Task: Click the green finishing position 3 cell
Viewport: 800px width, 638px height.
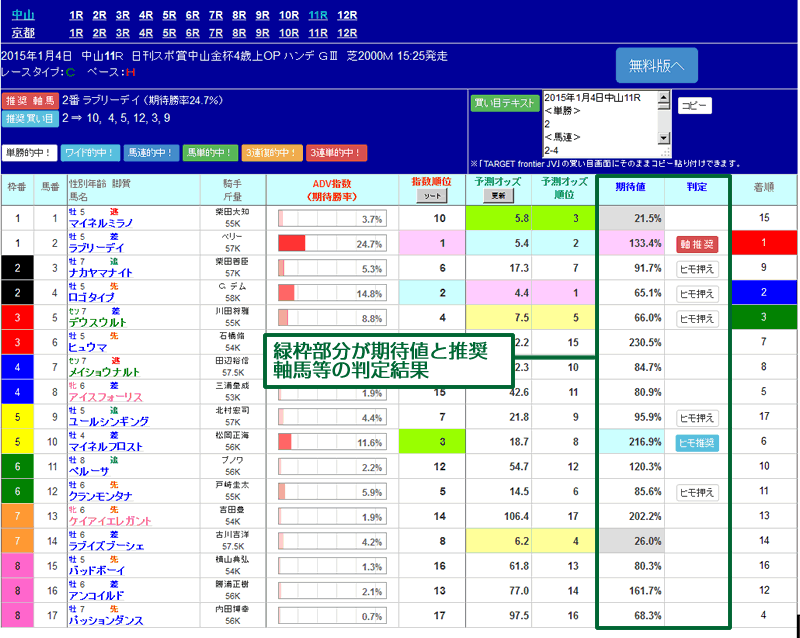Action: pos(764,317)
